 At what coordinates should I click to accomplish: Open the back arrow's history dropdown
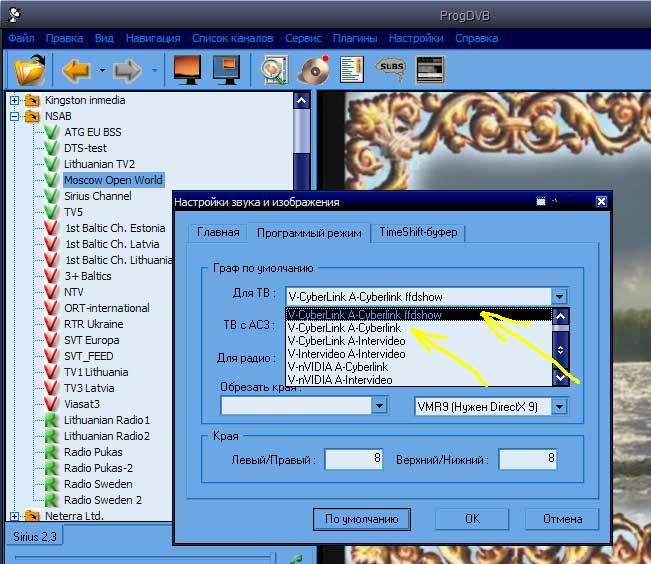pyautogui.click(x=102, y=70)
